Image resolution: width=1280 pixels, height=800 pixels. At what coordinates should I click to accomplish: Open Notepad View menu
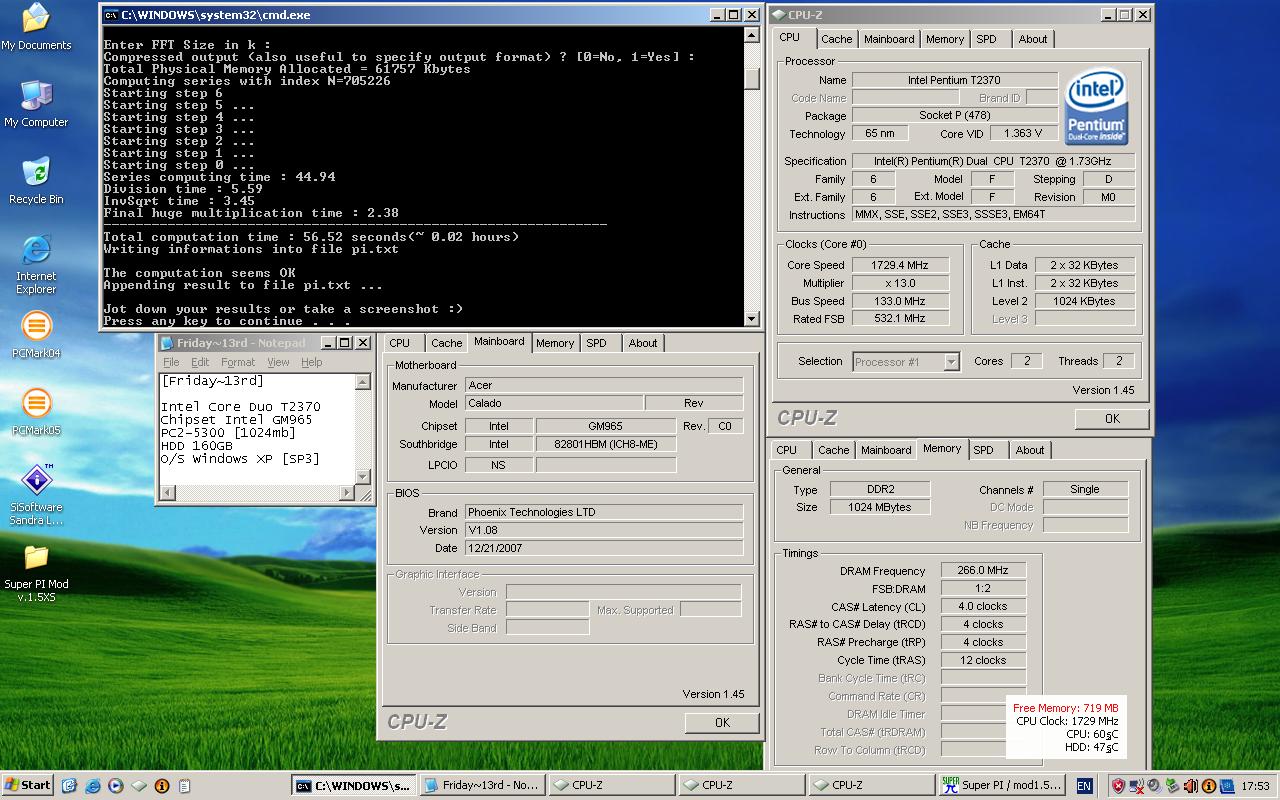[x=278, y=362]
